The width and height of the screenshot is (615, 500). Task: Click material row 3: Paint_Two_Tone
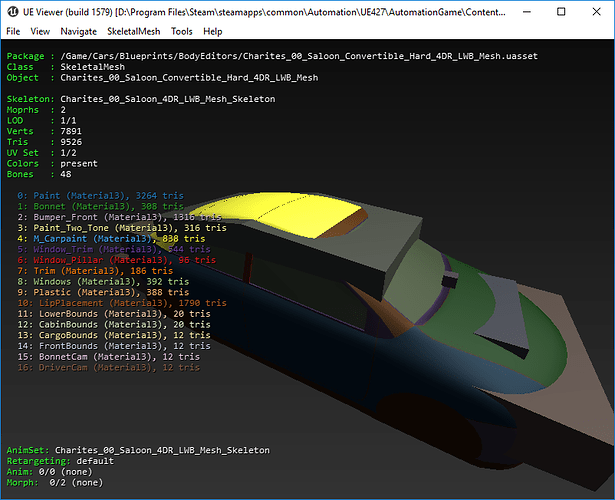point(122,228)
